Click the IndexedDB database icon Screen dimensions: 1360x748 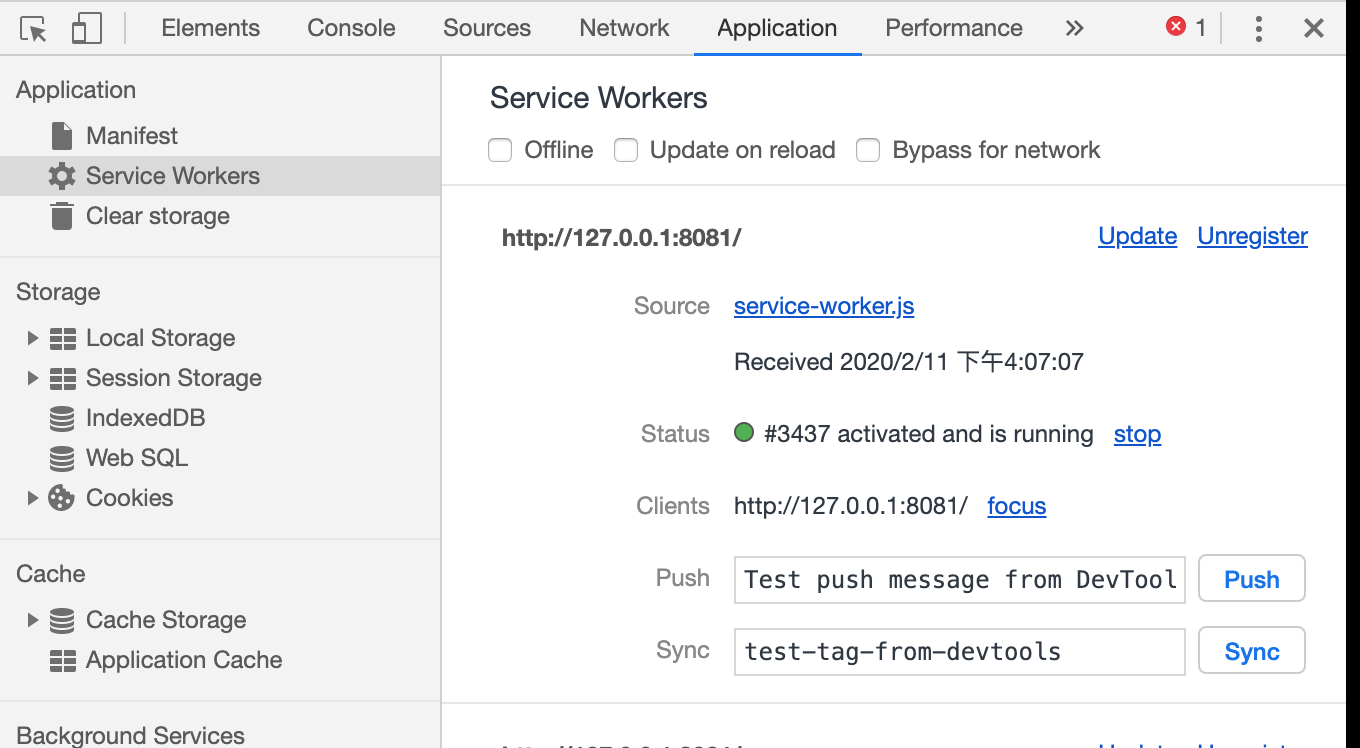pyautogui.click(x=62, y=418)
